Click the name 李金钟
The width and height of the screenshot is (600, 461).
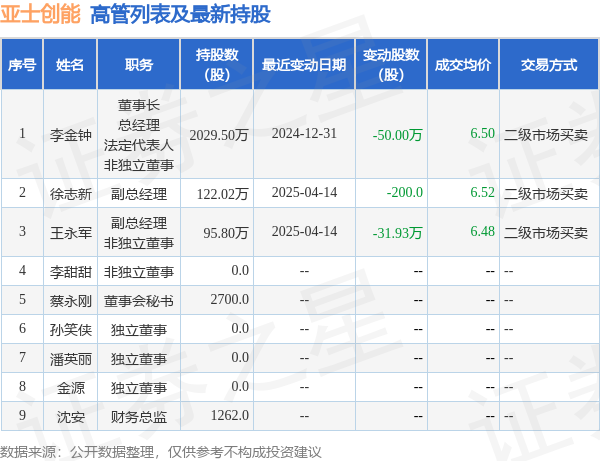tap(71, 135)
